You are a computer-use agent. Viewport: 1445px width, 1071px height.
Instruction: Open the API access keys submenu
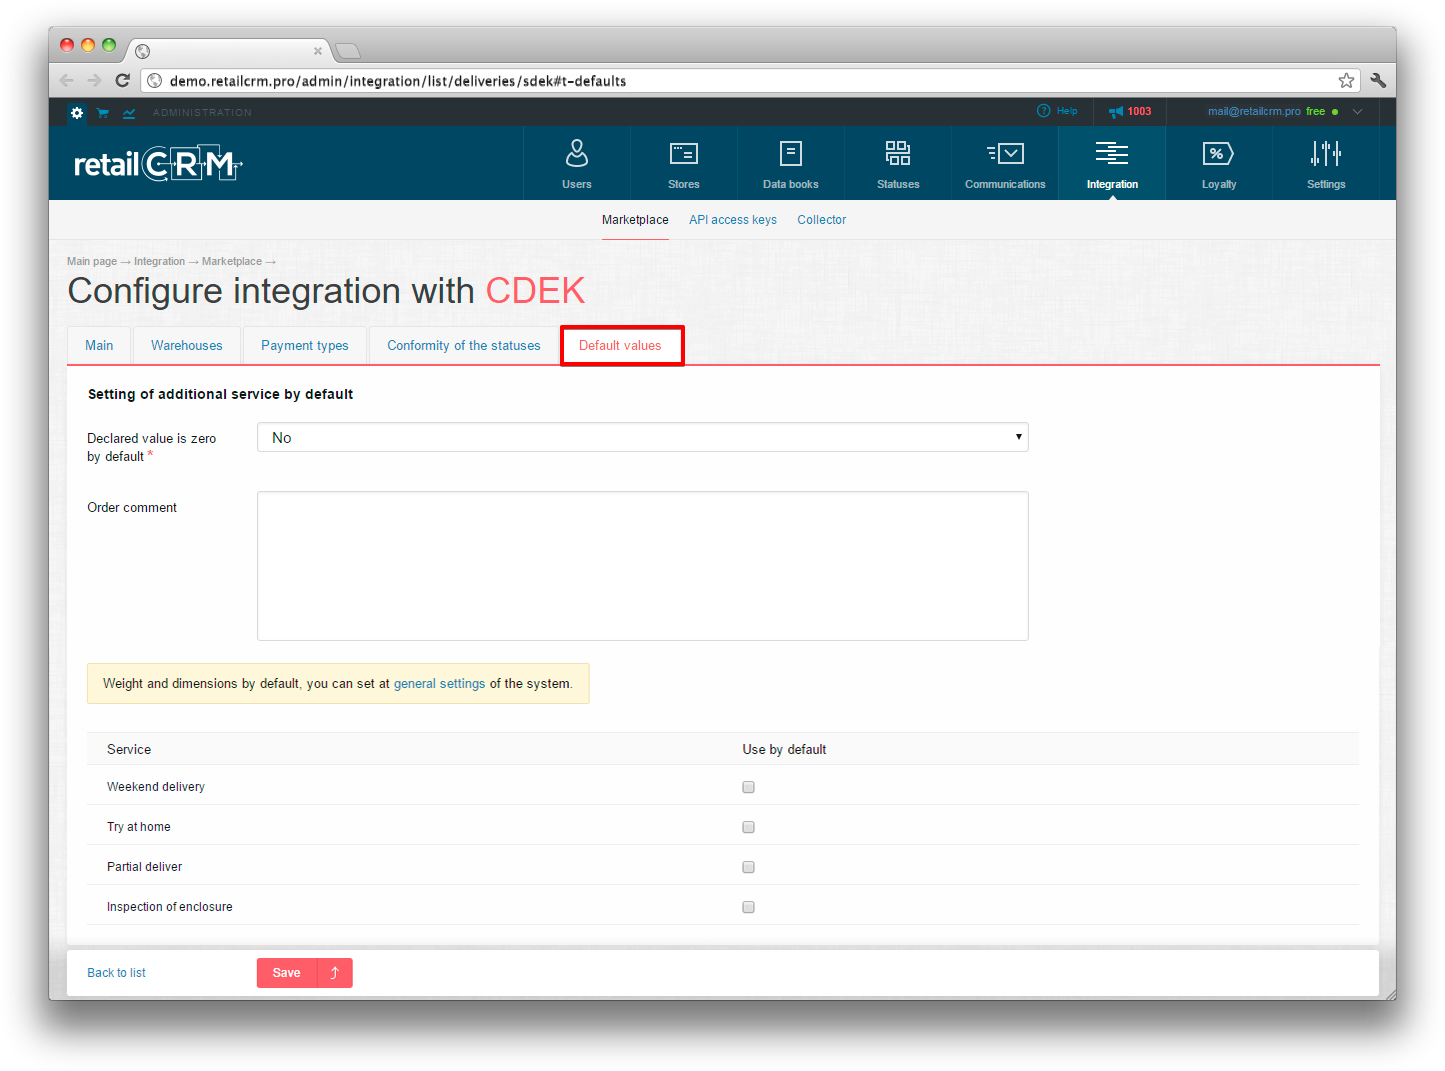(x=733, y=220)
